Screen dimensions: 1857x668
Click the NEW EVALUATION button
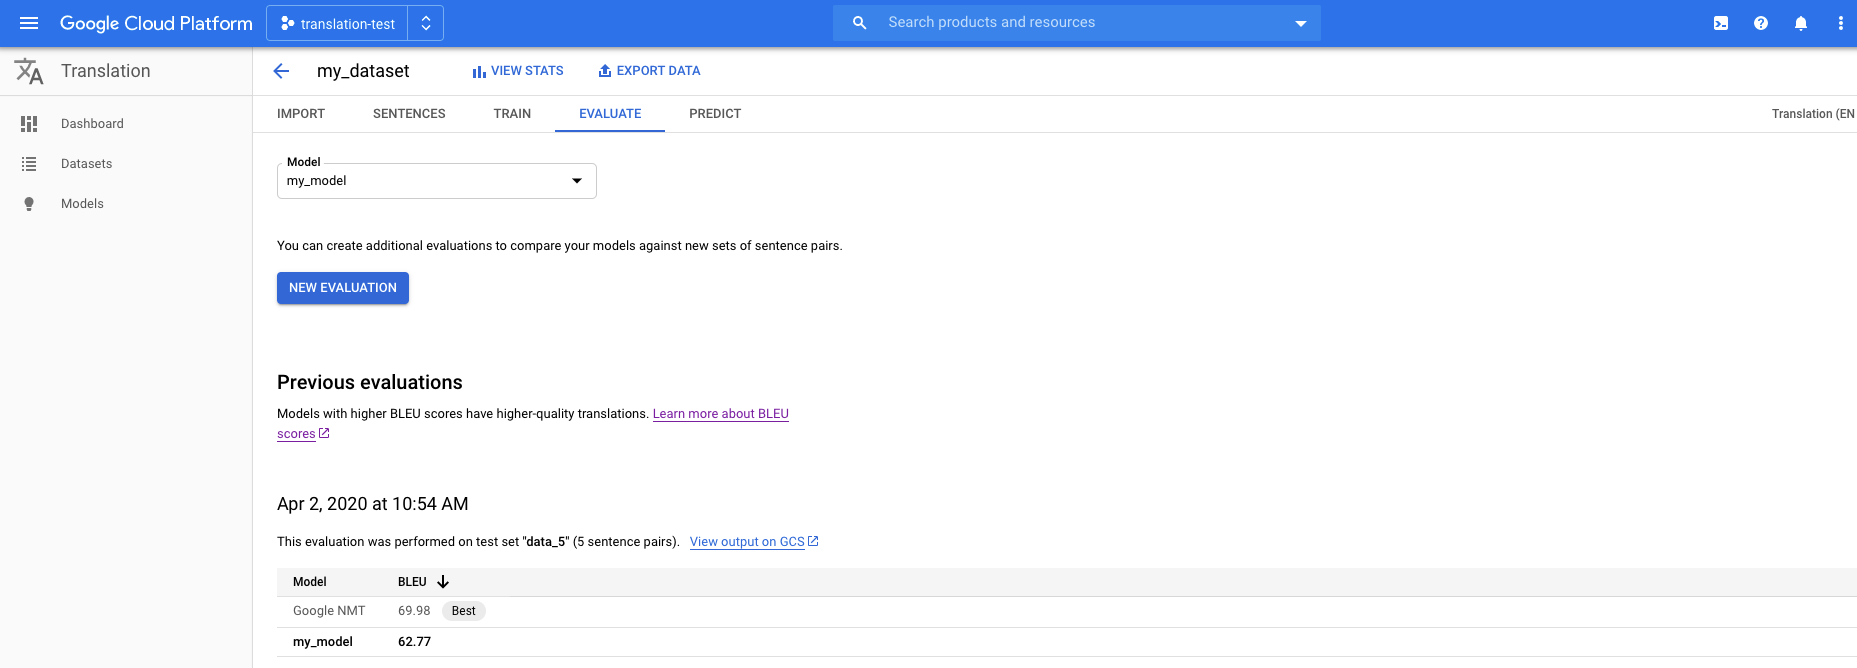(x=343, y=288)
